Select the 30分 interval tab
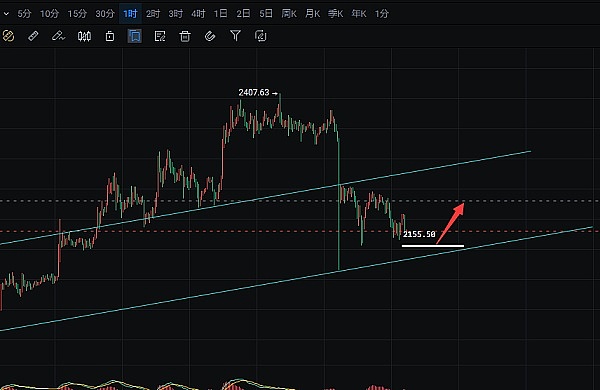The height and width of the screenshot is (390, 600). (x=105, y=14)
